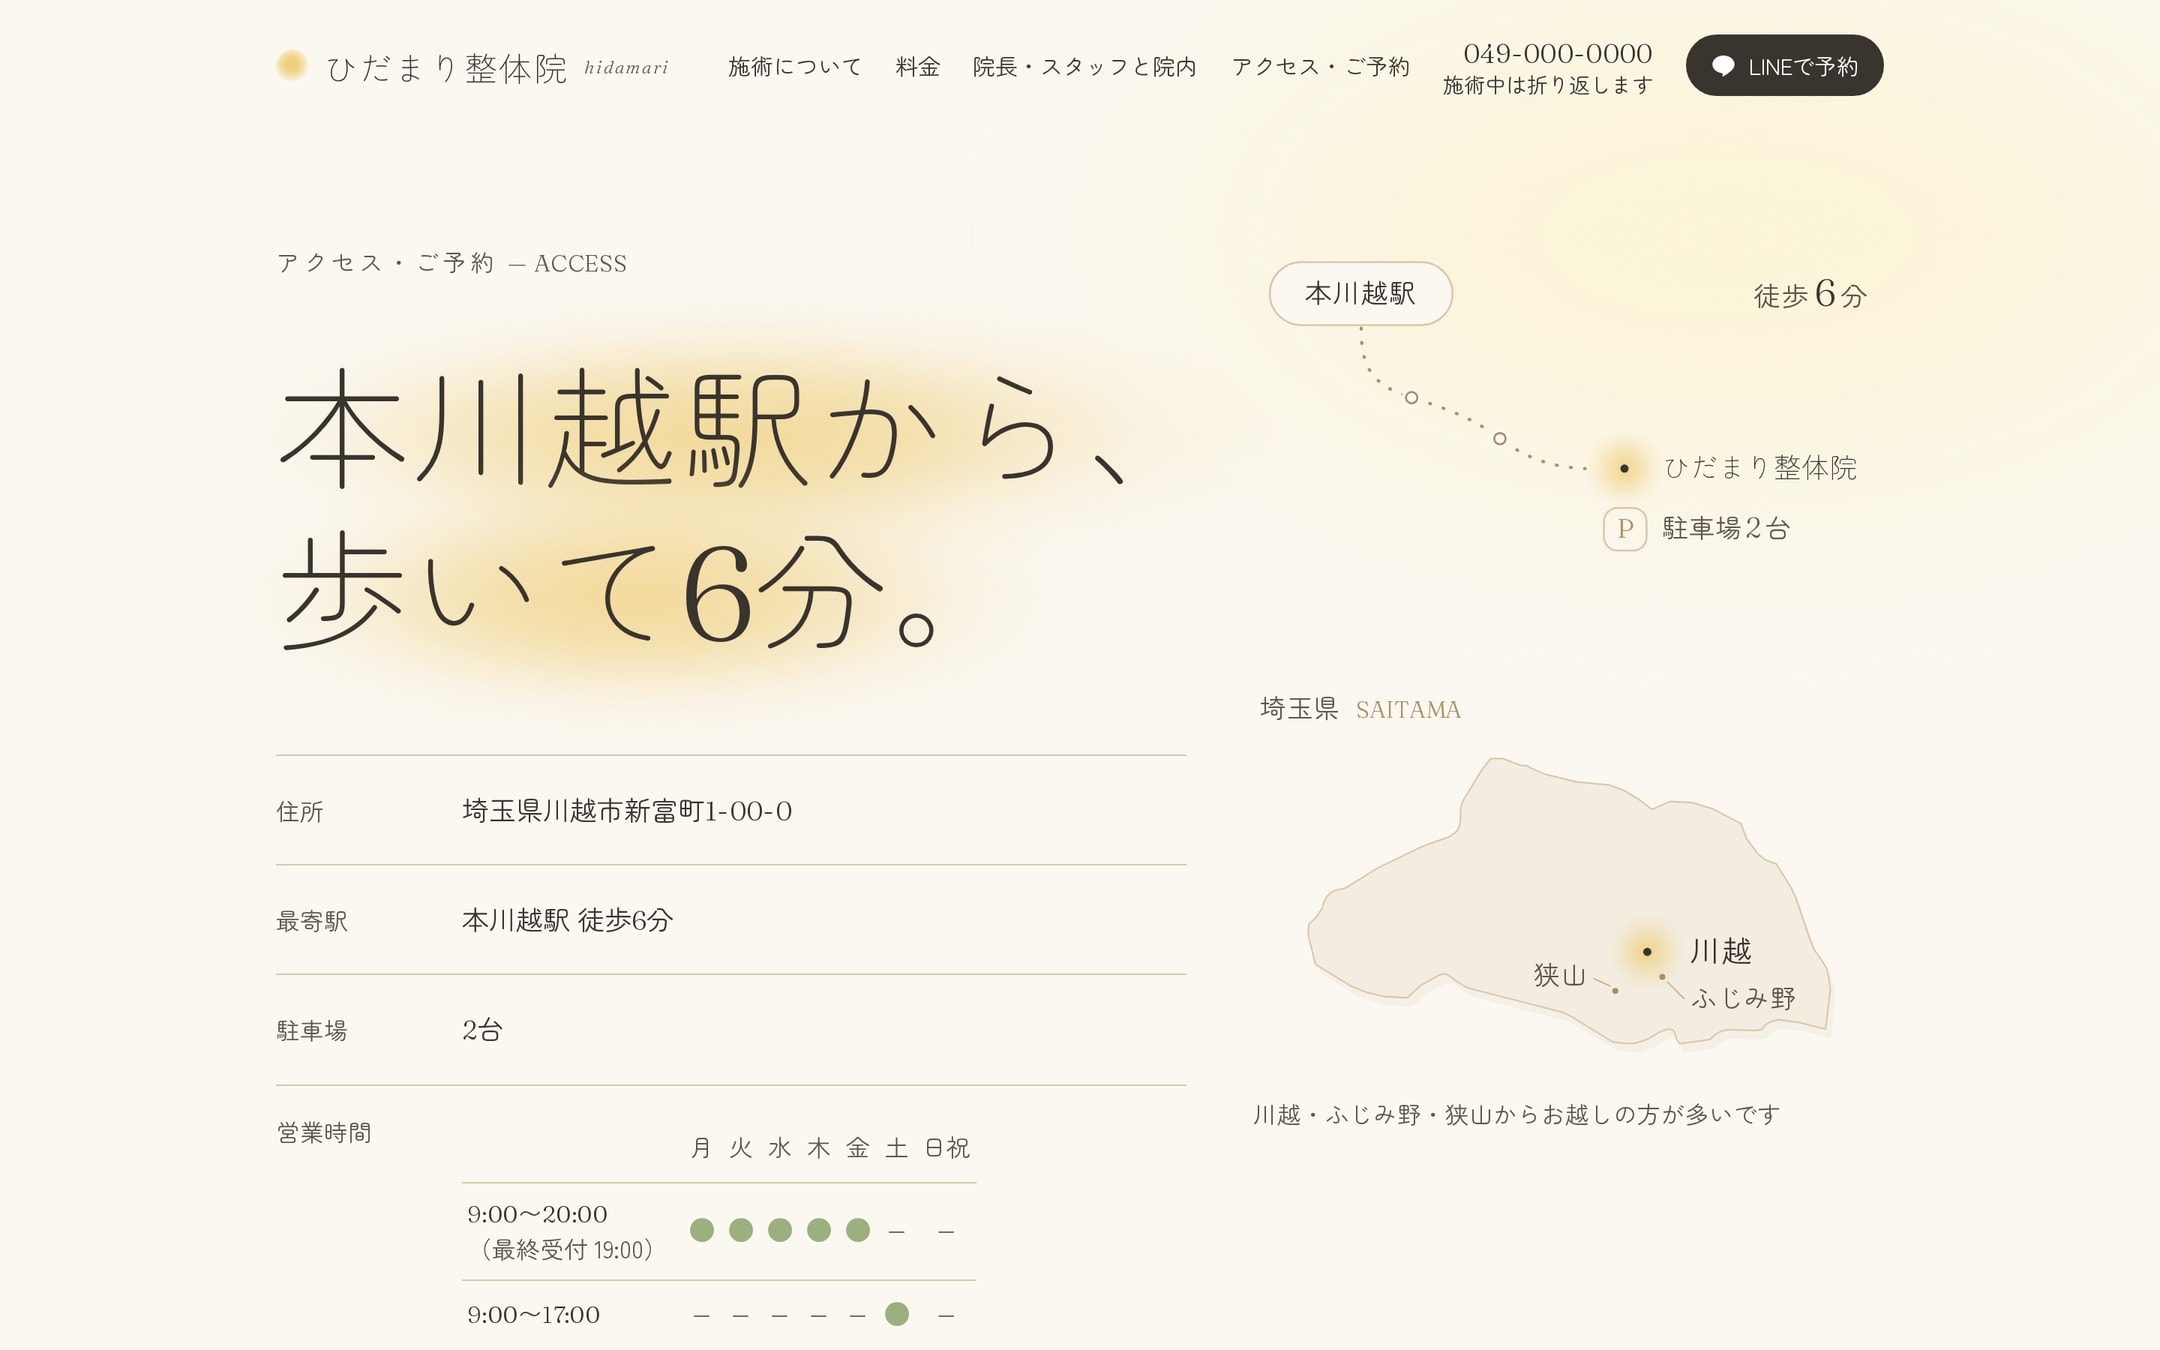Click the ひだまり整体院 destination dot on route
The height and width of the screenshot is (1350, 2160).
tap(1624, 468)
